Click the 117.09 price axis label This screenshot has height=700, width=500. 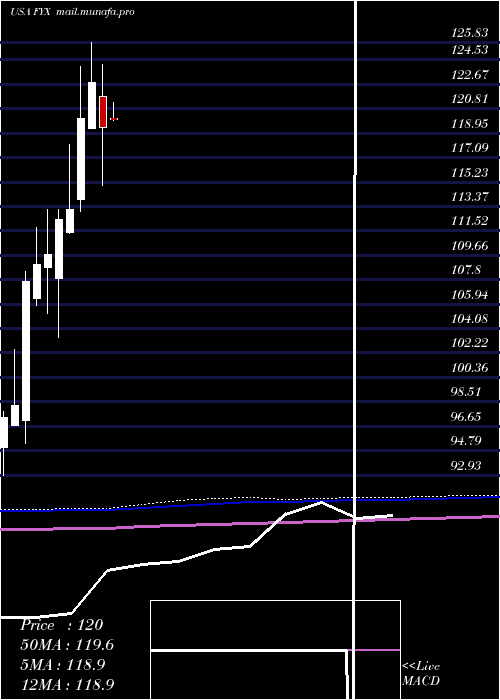(469, 147)
